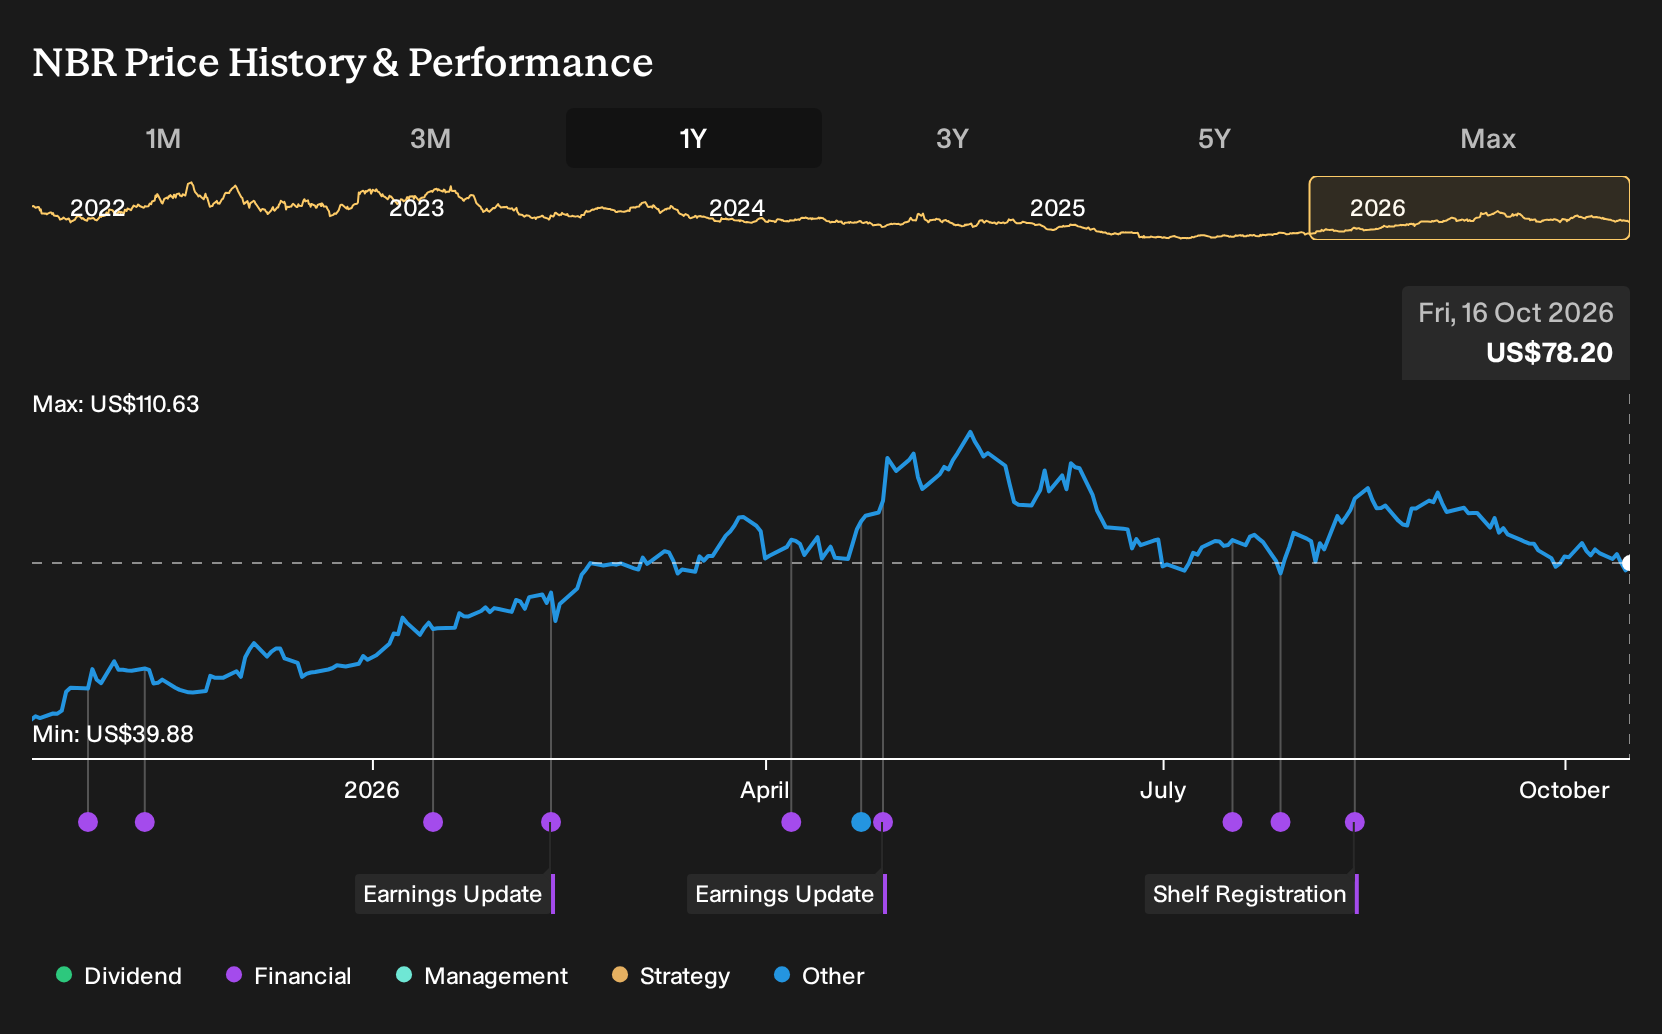Screen dimensions: 1662x1034
Task: Select the 1M time range tab
Action: click(163, 138)
